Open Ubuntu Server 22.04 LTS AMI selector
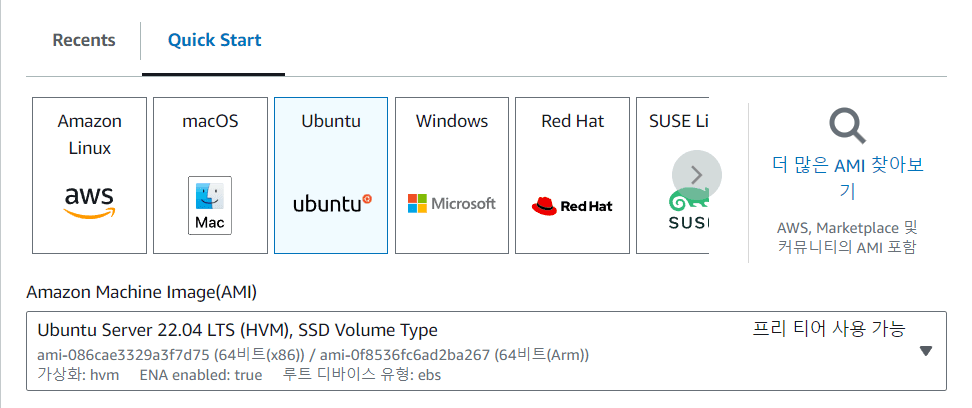 click(x=237, y=330)
